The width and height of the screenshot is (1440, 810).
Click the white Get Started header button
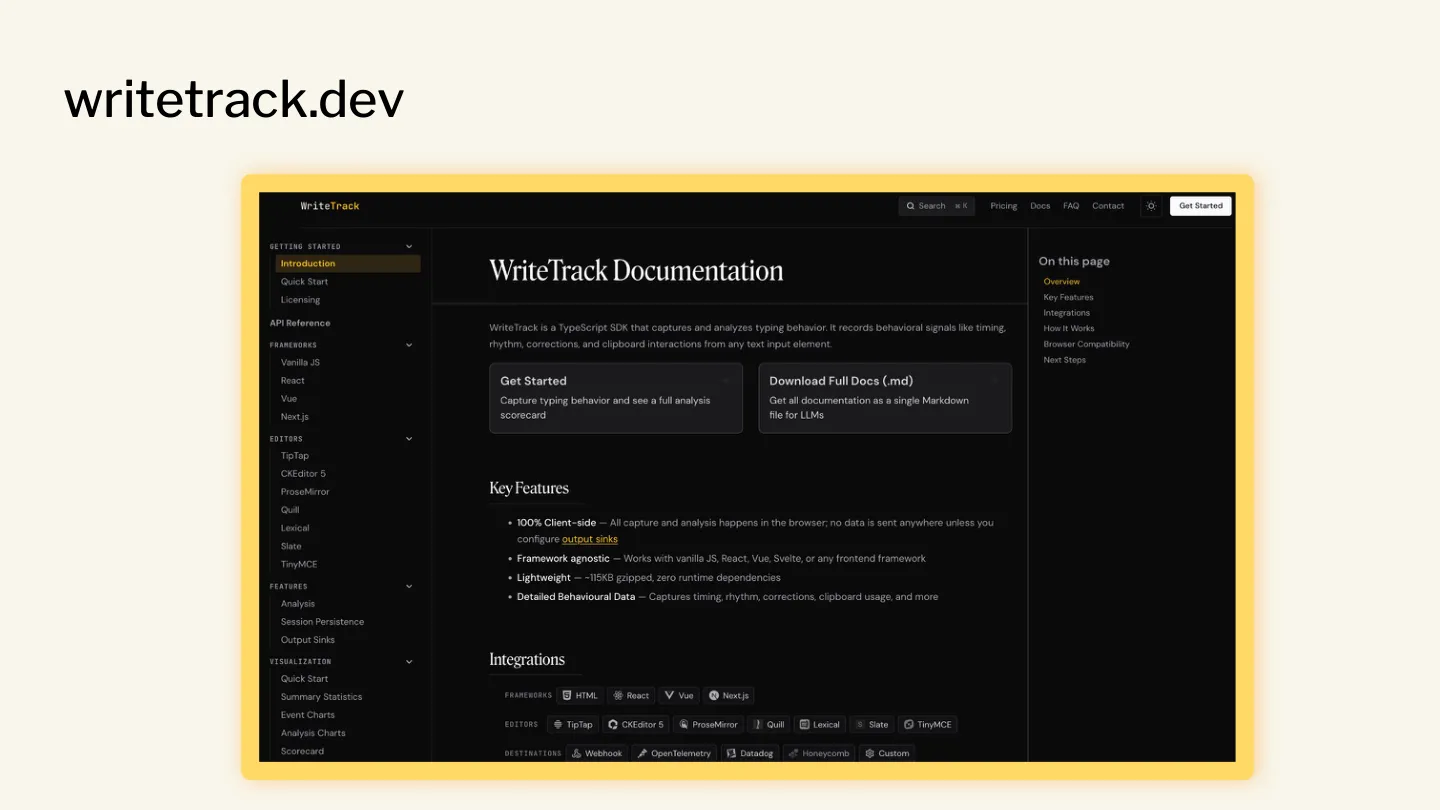[1201, 206]
